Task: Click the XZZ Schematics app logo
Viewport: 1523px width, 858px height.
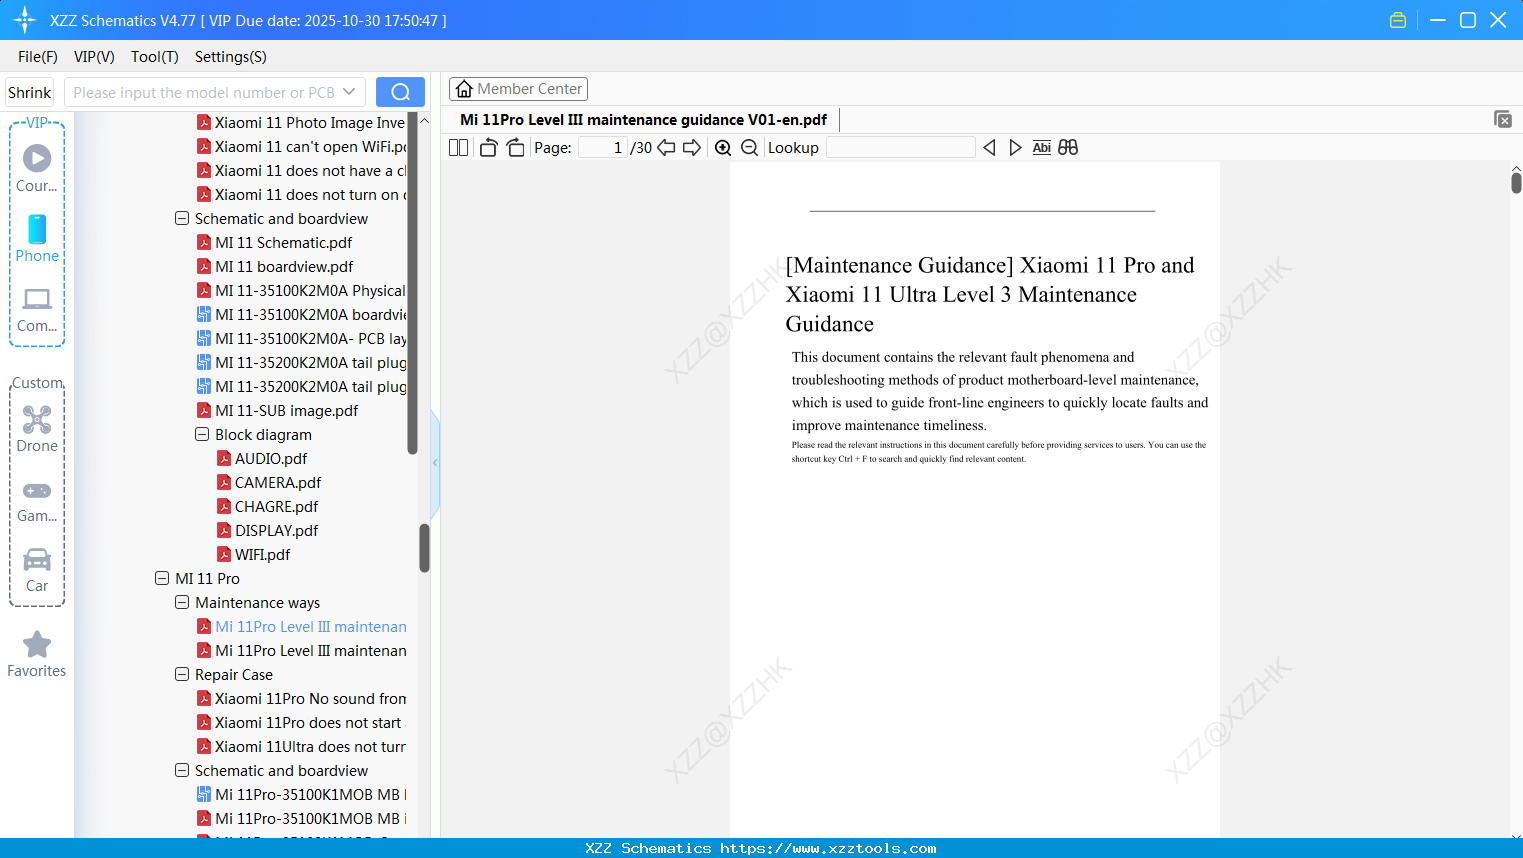Action: 25,20
